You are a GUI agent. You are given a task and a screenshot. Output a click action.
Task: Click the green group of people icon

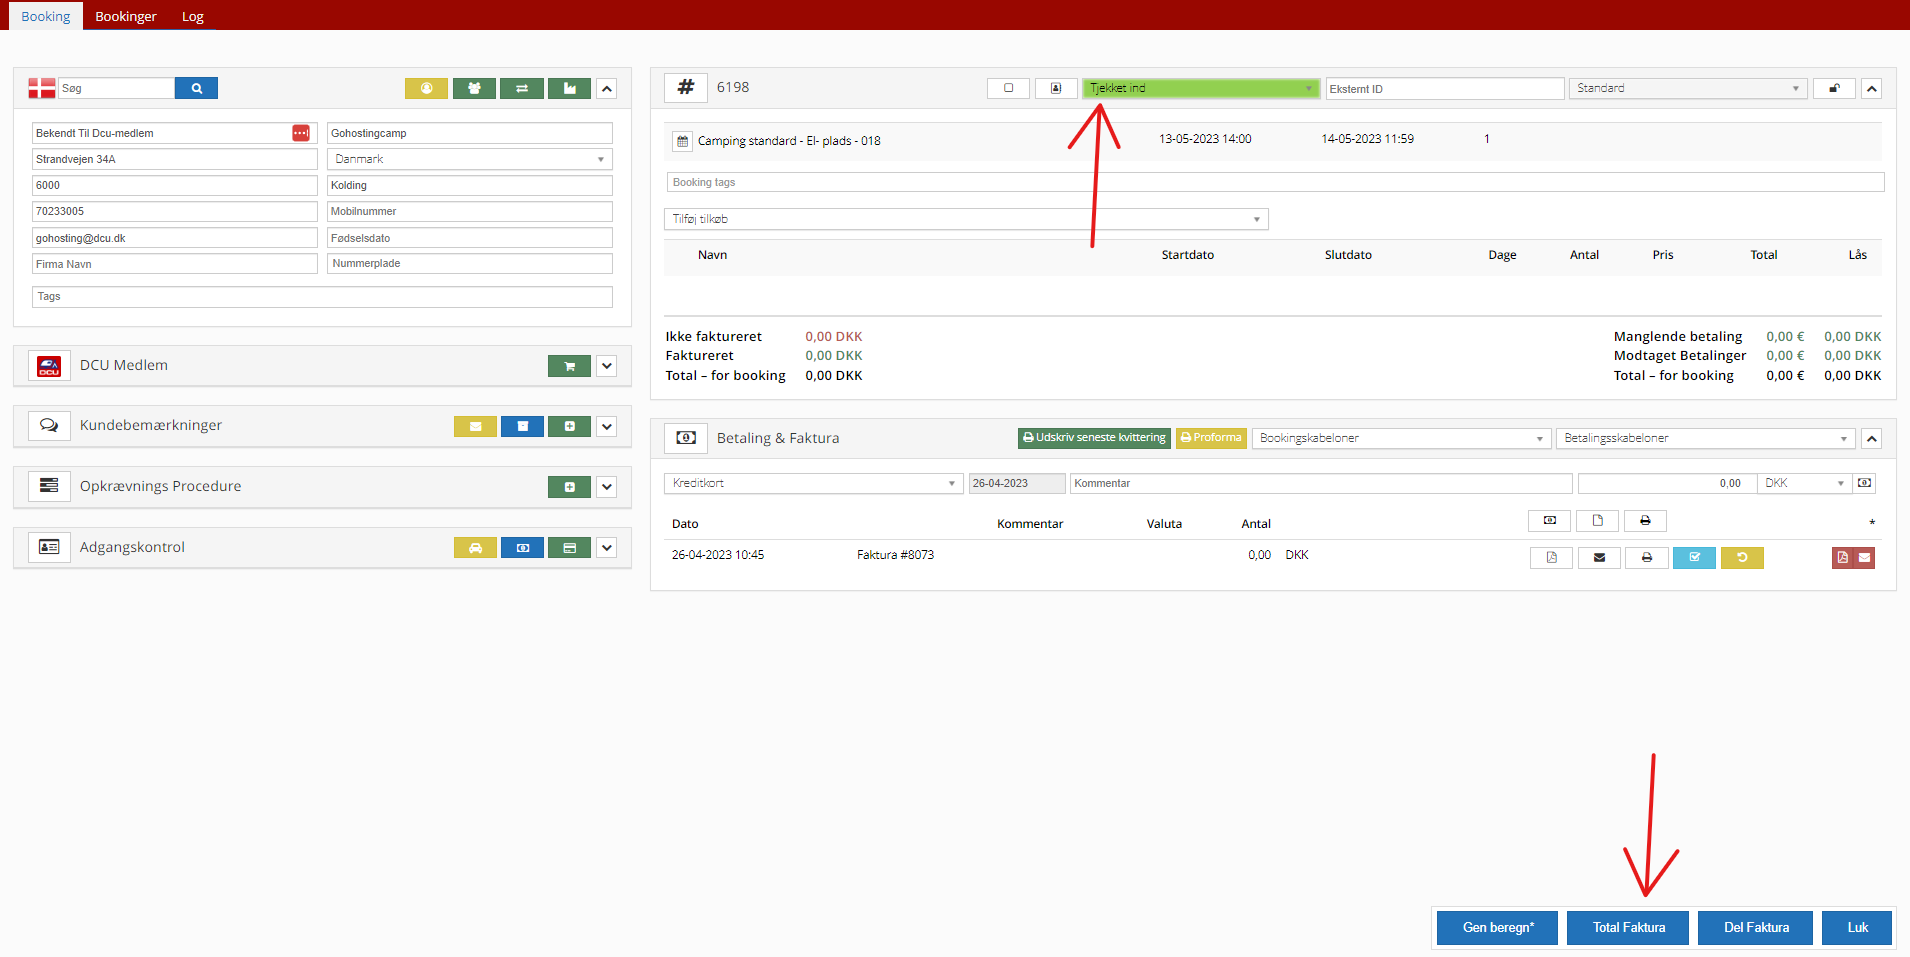tap(474, 88)
